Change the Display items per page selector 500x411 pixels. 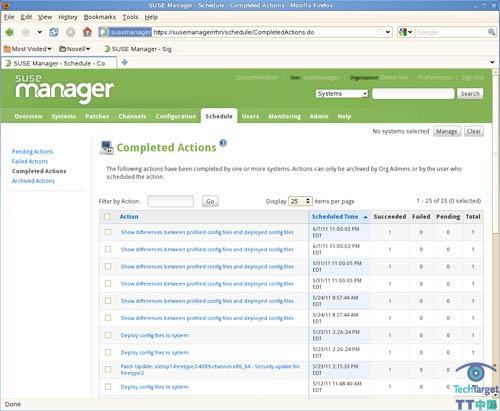tap(300, 201)
